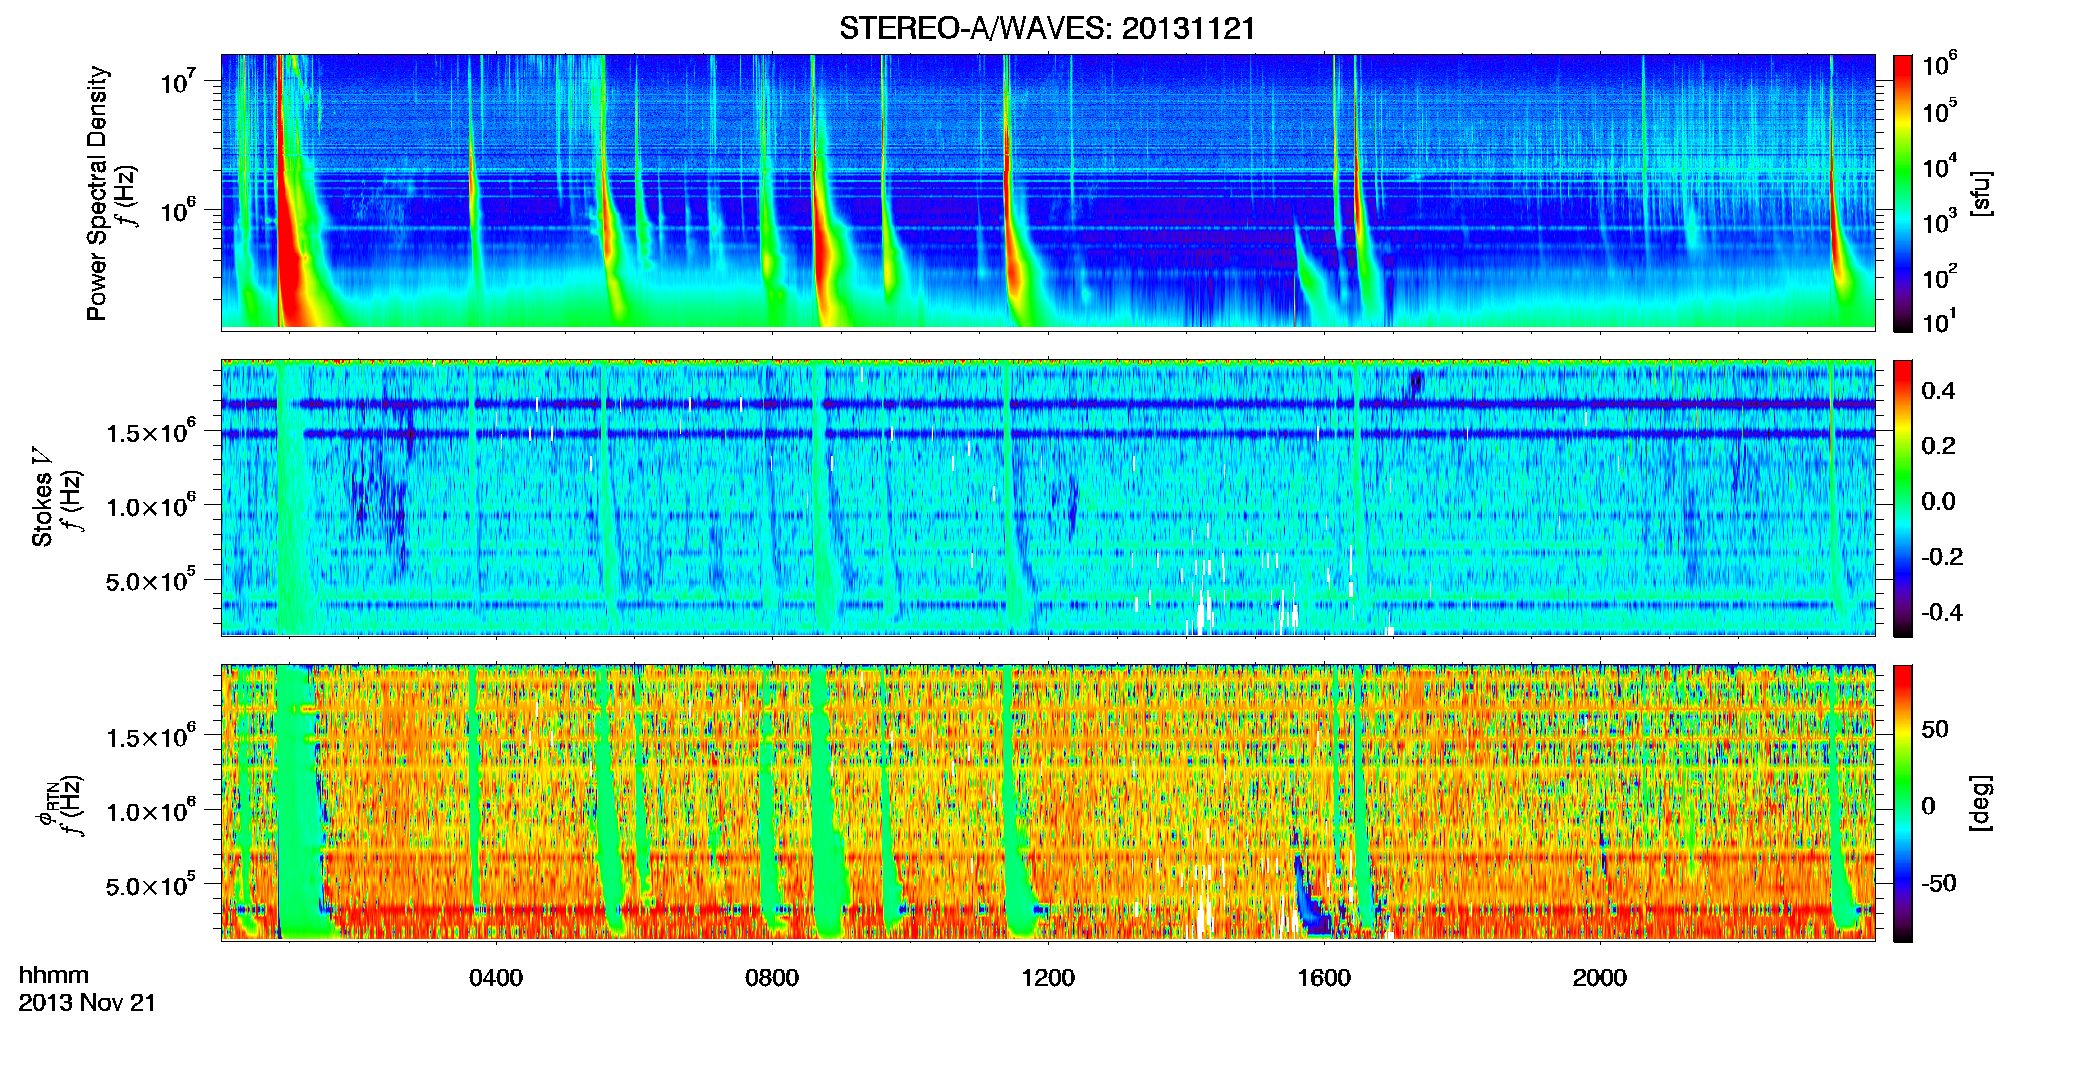This screenshot has height=1080, width=2096.
Task: Select the hhmm axis caption
Action: [54, 975]
